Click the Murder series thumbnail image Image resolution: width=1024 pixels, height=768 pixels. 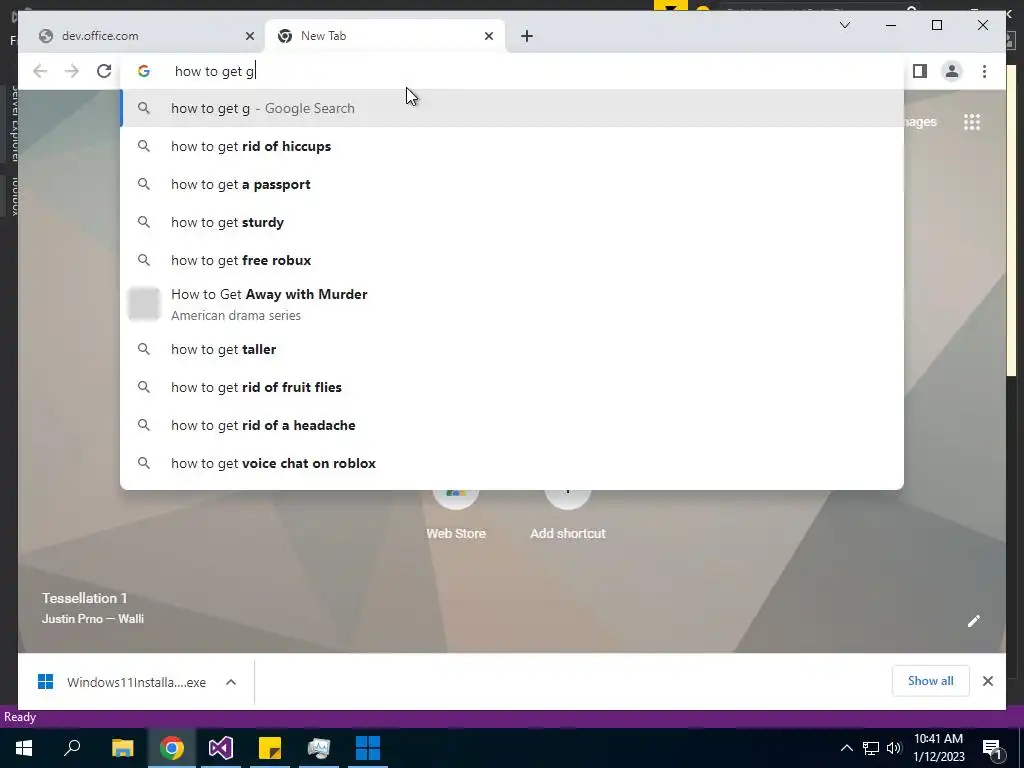[144, 304]
